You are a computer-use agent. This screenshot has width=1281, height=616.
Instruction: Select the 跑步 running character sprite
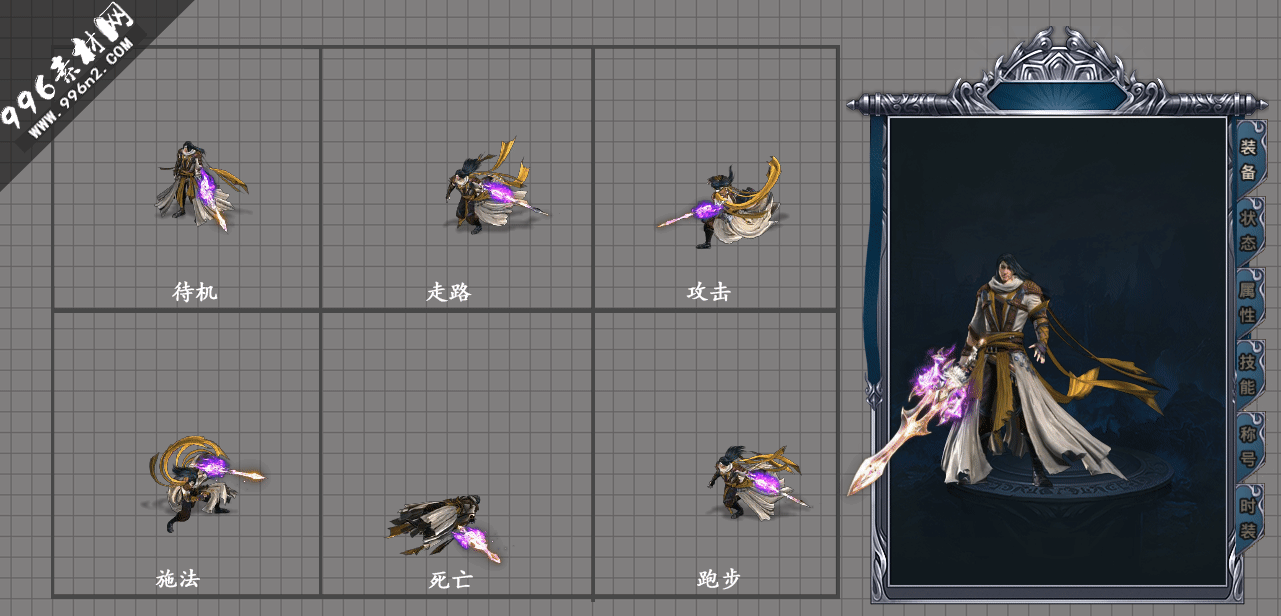(x=757, y=482)
